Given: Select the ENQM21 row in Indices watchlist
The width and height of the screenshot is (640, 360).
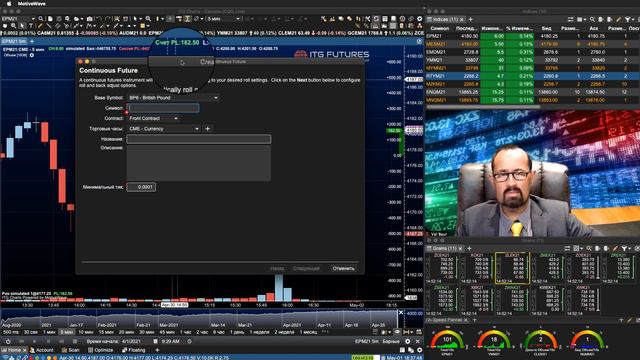Looking at the screenshot, I should click(532, 92).
